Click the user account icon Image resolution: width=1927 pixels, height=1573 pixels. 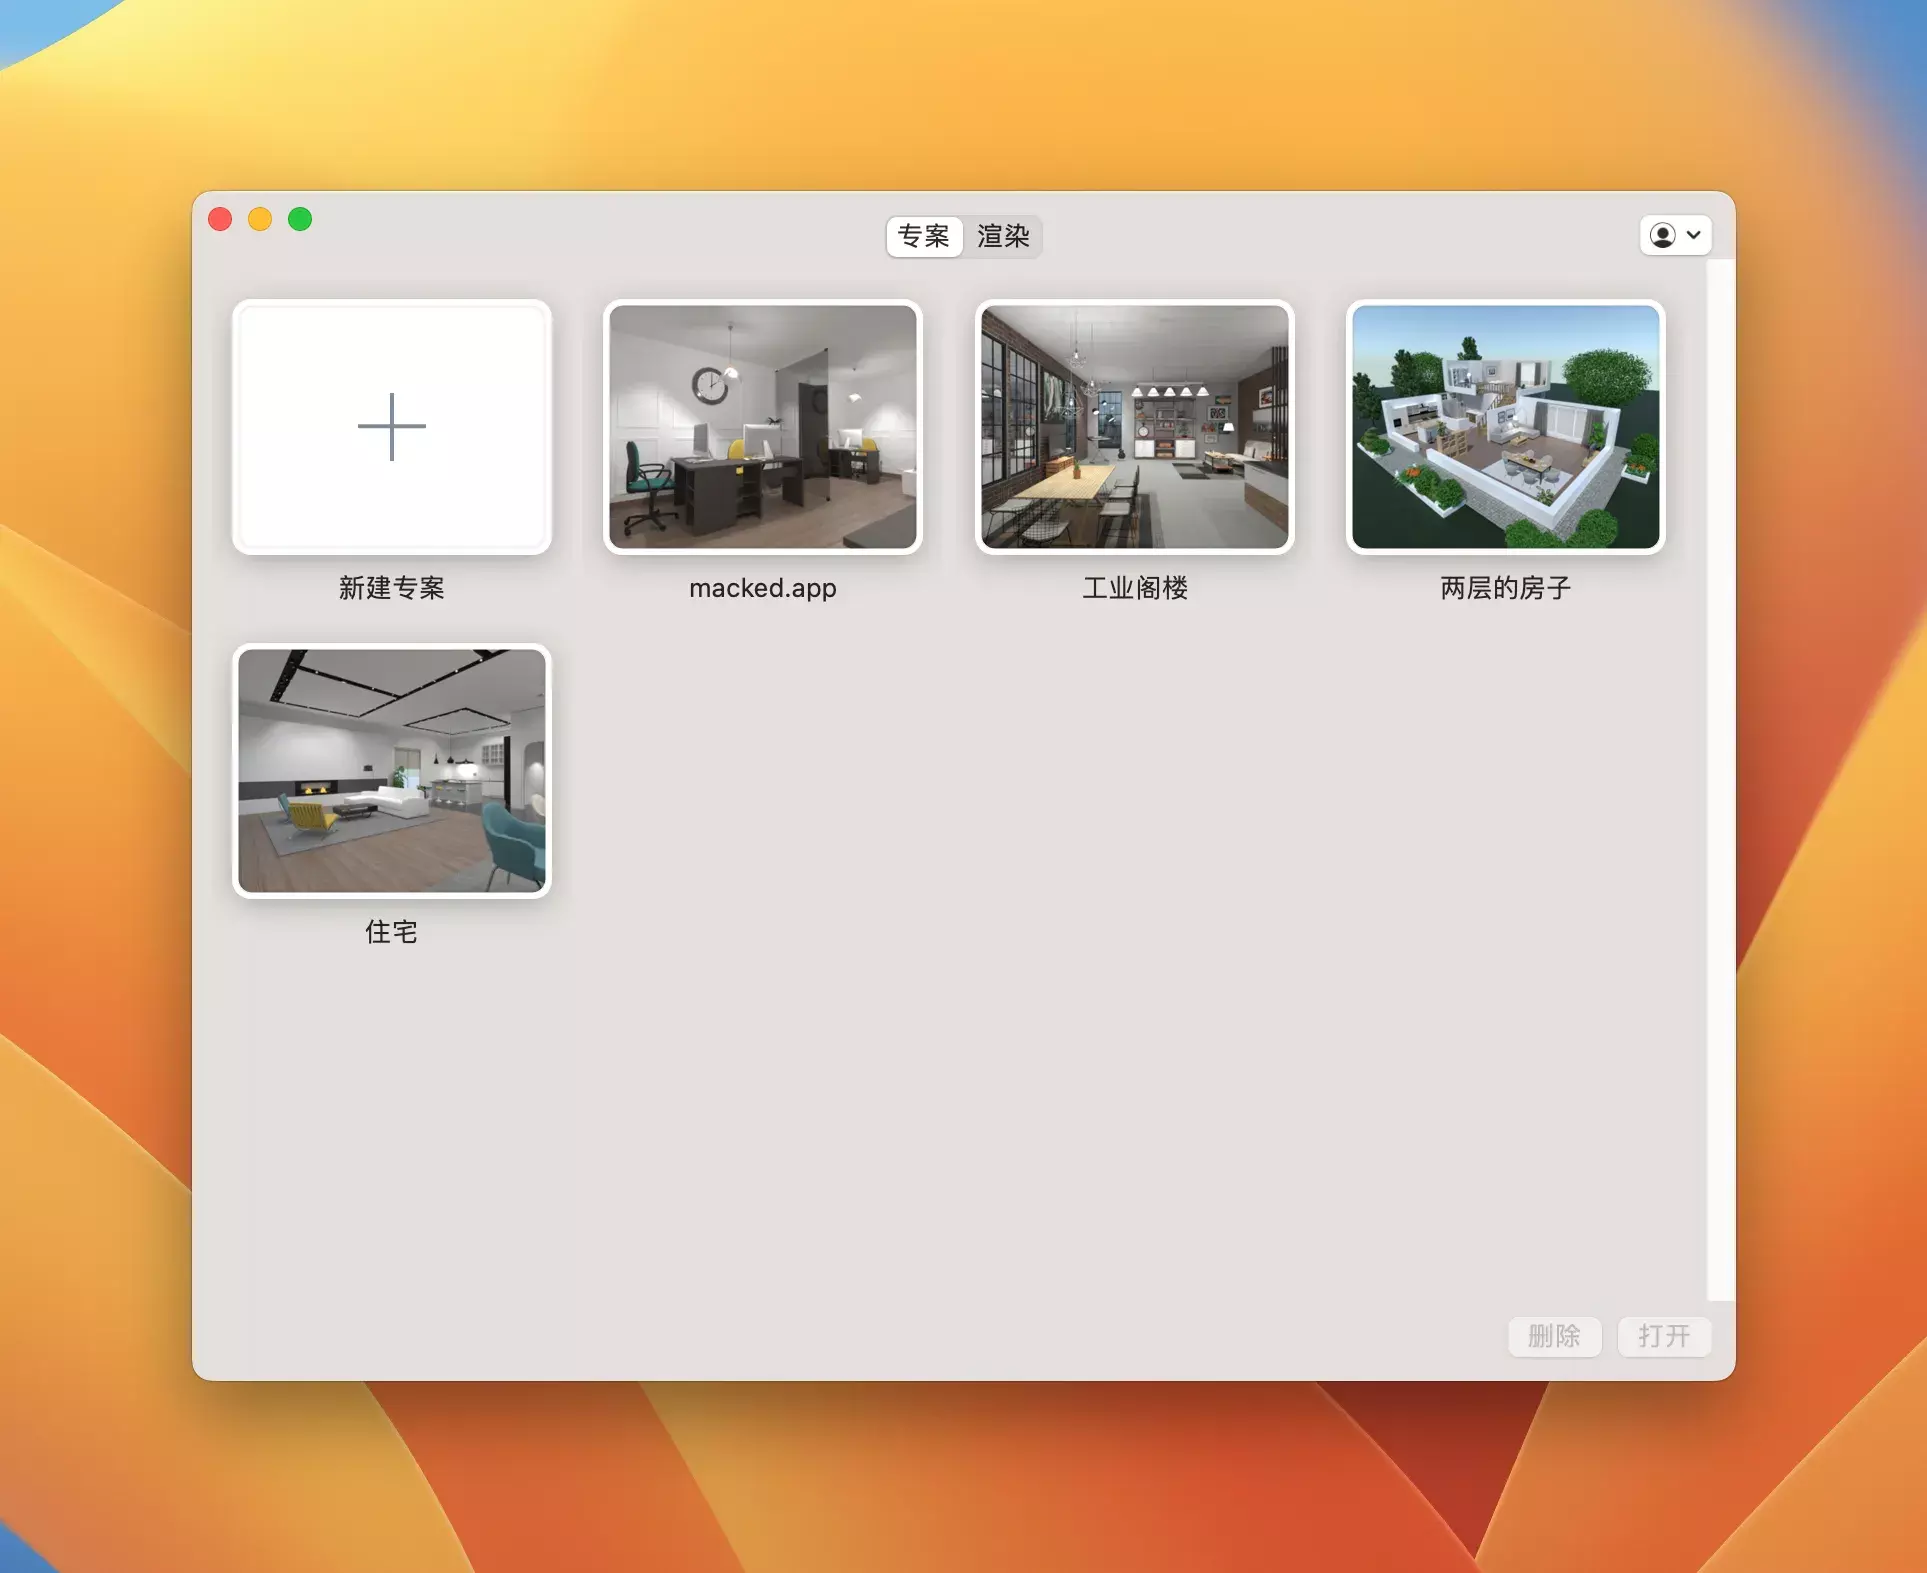click(x=1662, y=235)
